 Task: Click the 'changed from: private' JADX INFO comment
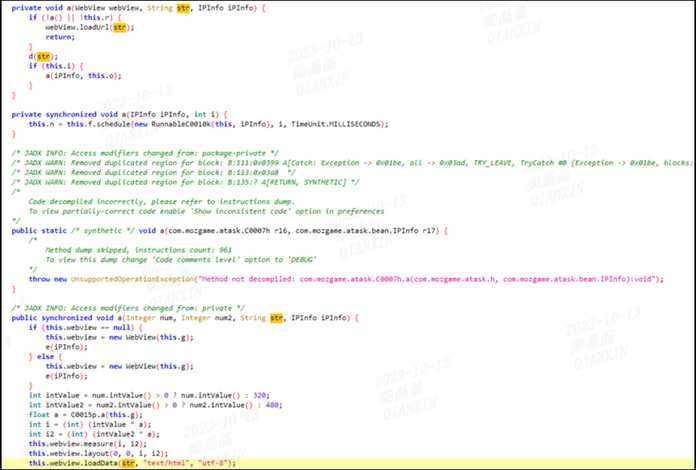click(x=128, y=308)
